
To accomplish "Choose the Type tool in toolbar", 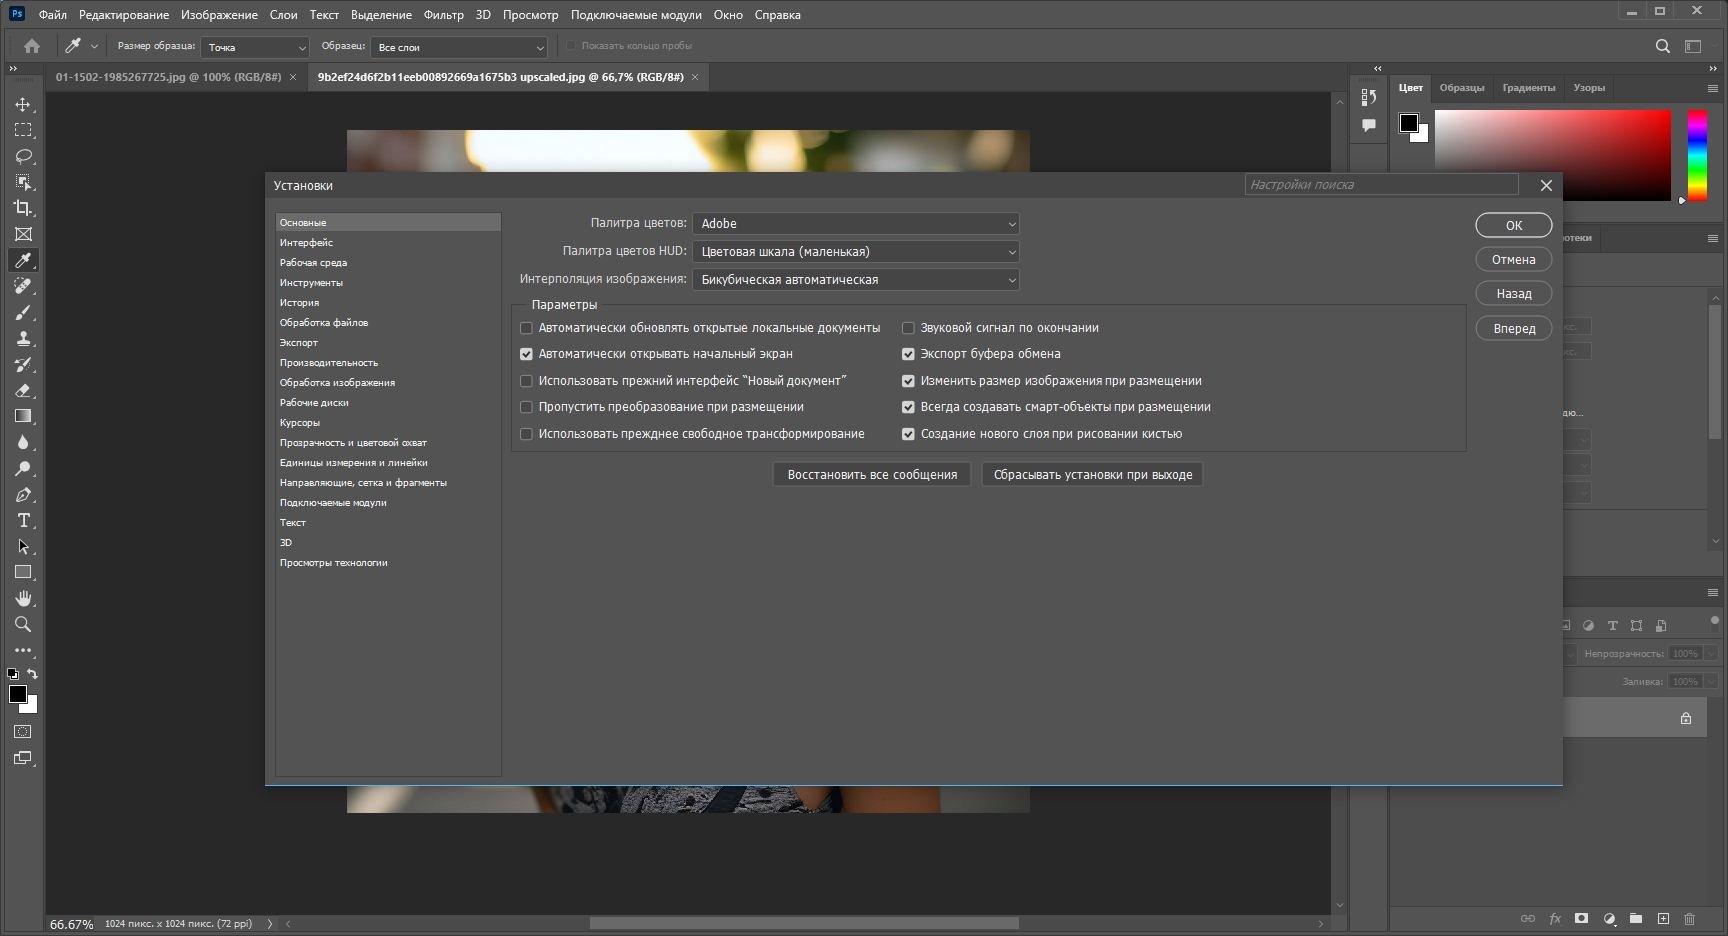I will pos(23,520).
